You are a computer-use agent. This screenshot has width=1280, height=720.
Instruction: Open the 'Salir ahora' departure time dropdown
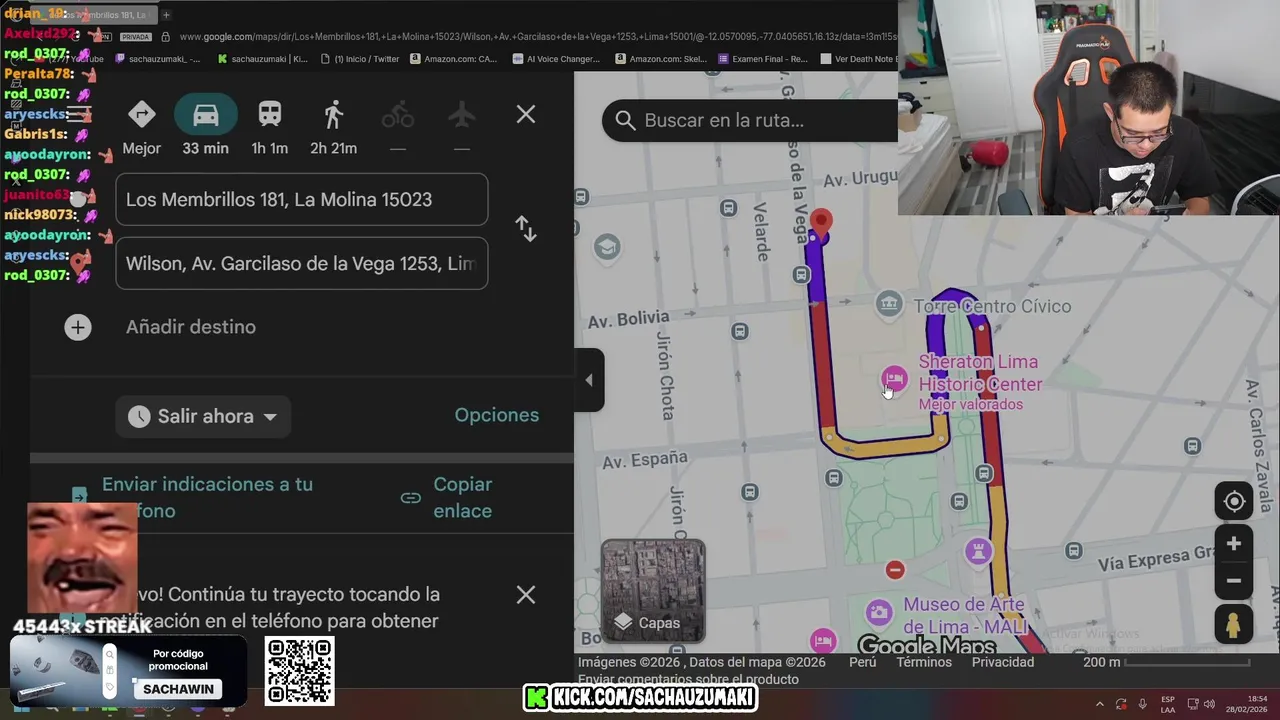(204, 416)
